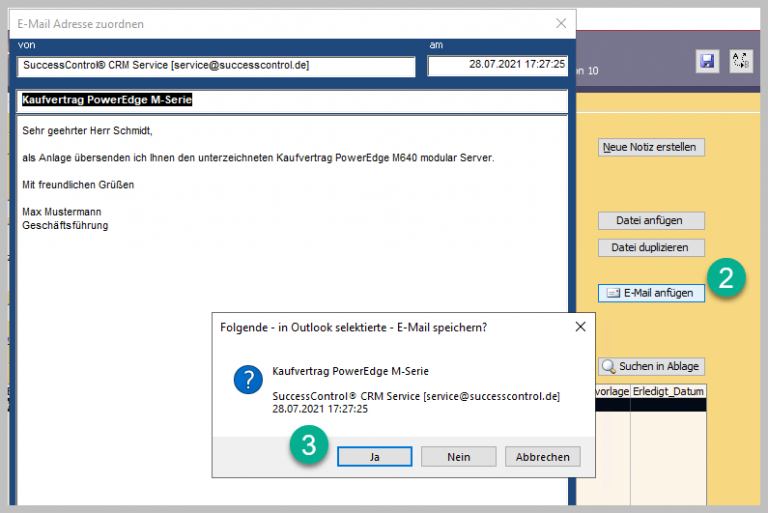This screenshot has height=513, width=768.
Task: Open Suchen in Ablage search
Action: pos(651,366)
